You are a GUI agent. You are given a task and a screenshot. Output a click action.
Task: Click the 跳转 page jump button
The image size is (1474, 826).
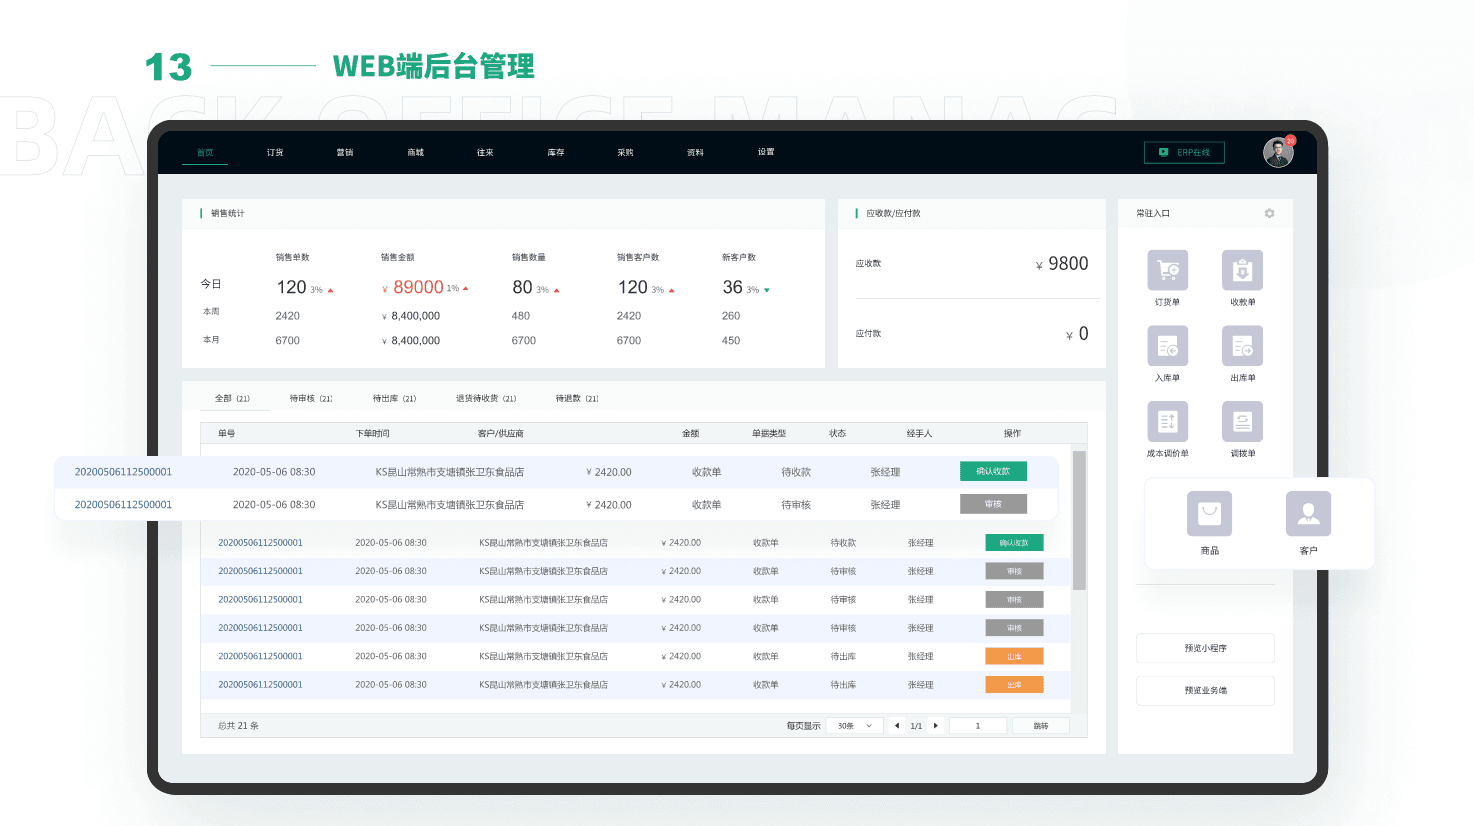1041,726
